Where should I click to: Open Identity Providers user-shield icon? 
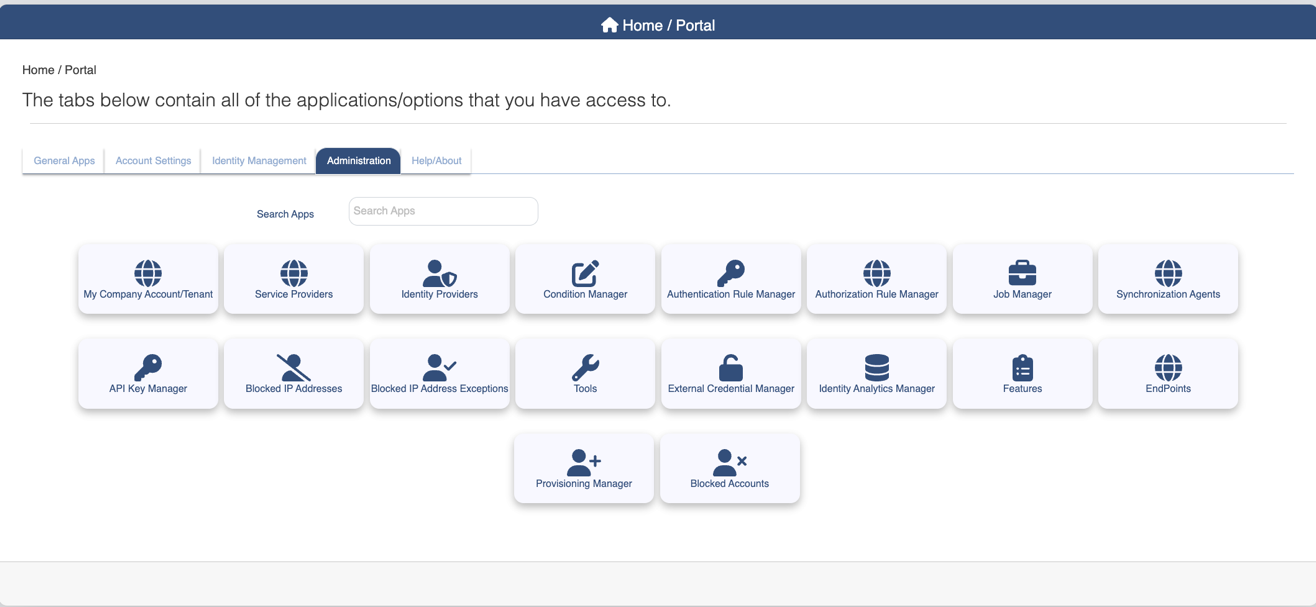(x=440, y=272)
